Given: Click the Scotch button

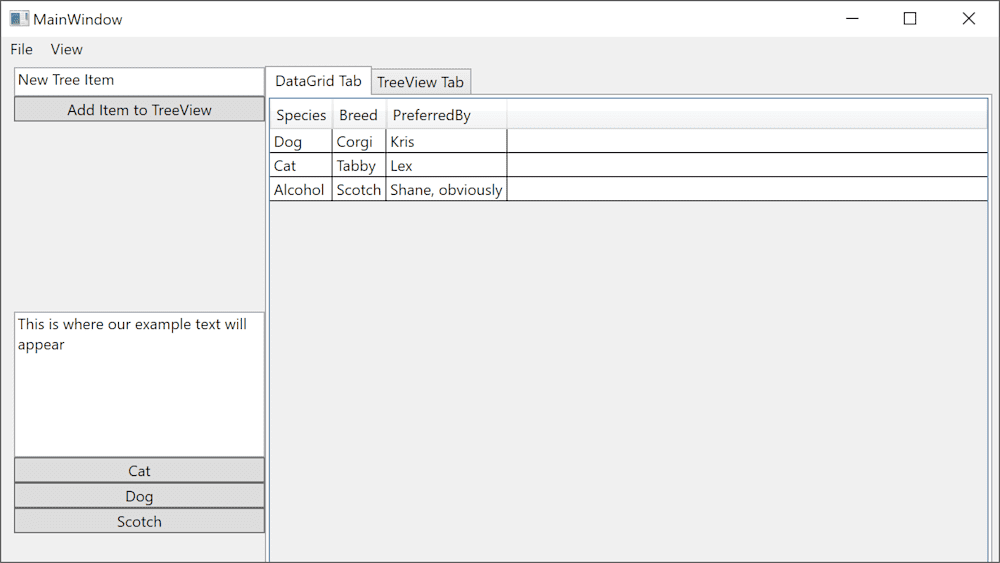Looking at the screenshot, I should [139, 521].
